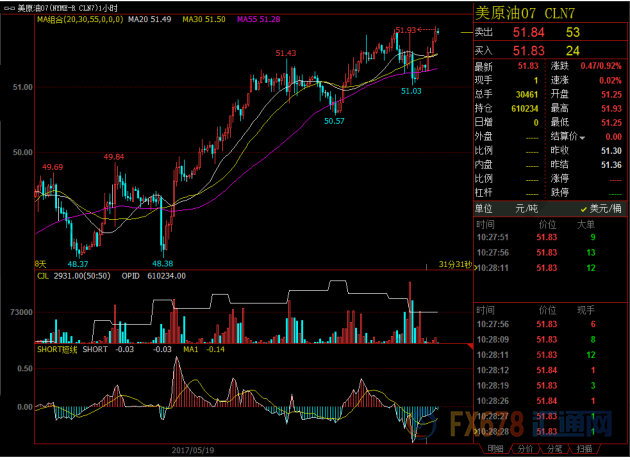The image size is (630, 460).
Task: Click the 速涨 value 0.02%
Action: pos(610,80)
